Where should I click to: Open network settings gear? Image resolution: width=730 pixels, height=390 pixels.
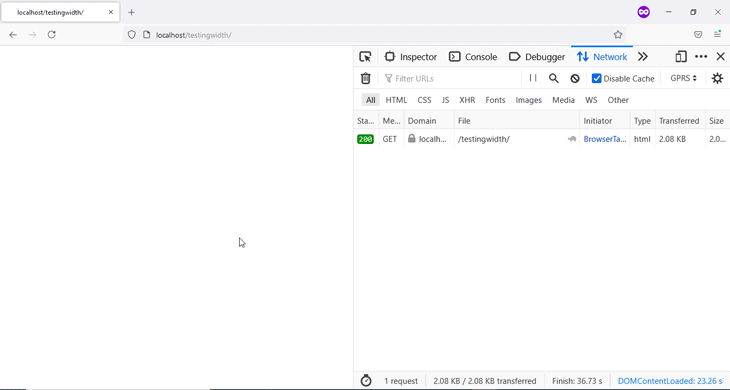(717, 78)
